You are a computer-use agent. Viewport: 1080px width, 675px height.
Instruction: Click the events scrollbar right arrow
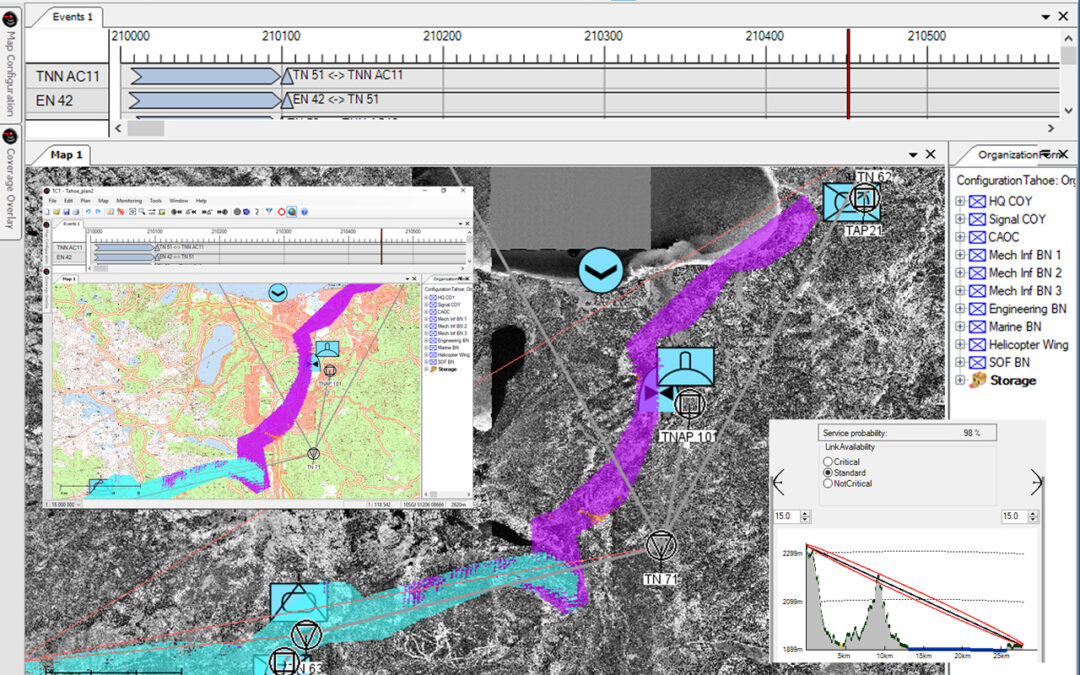(x=1050, y=128)
